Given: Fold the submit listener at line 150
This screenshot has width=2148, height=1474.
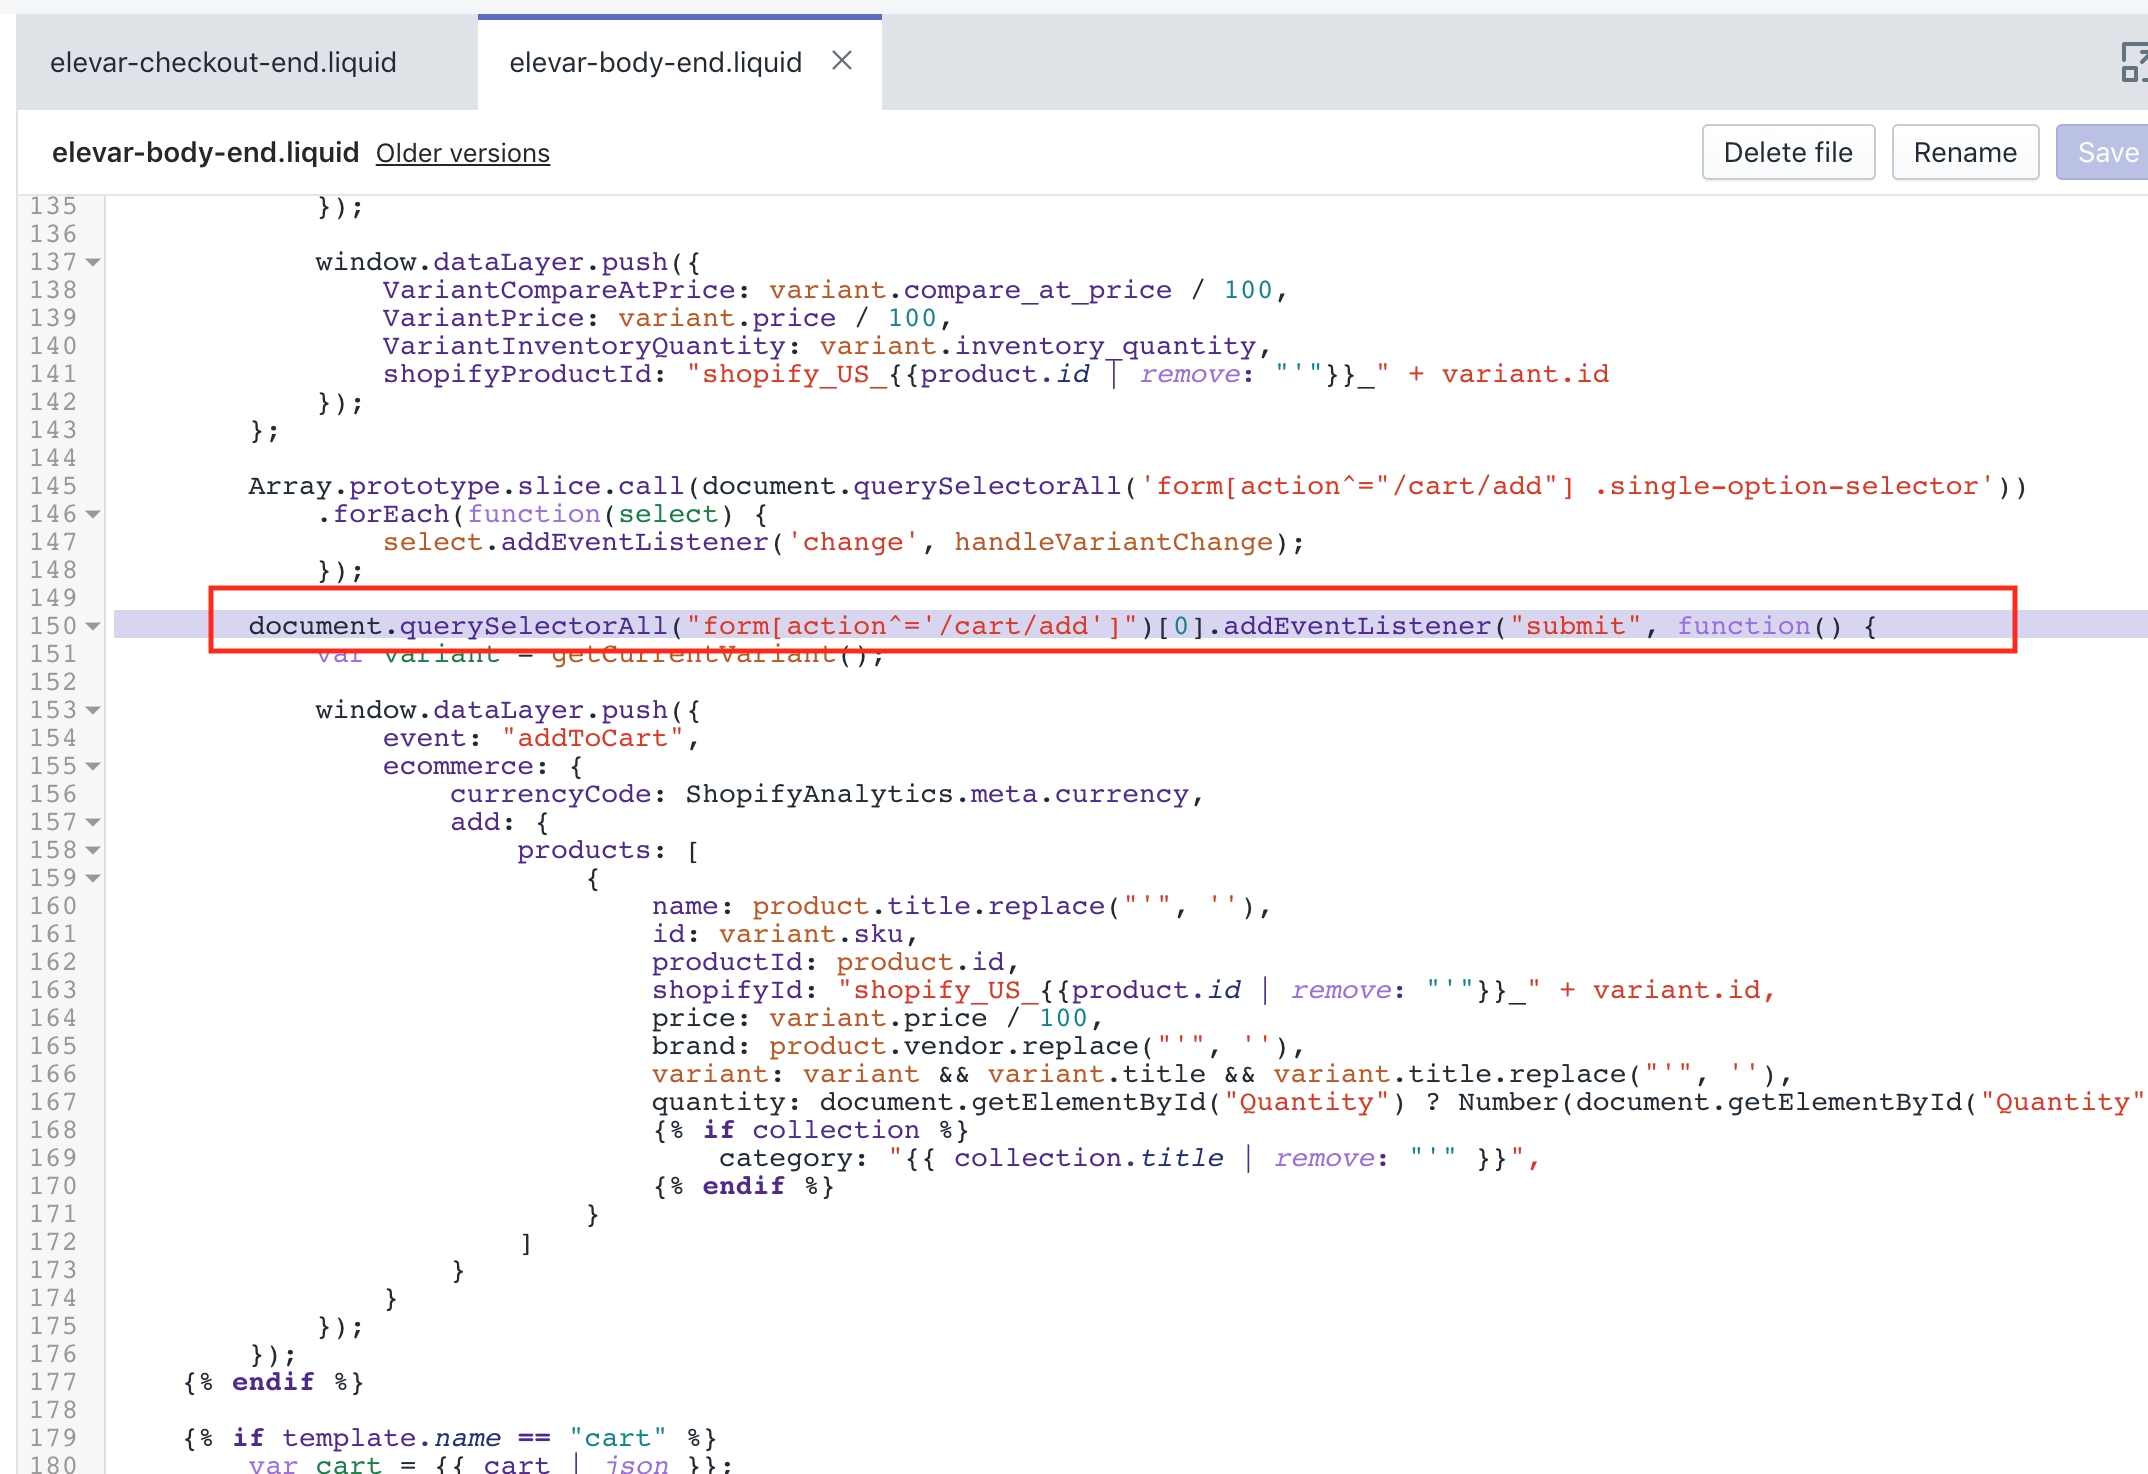Looking at the screenshot, I should tap(93, 626).
